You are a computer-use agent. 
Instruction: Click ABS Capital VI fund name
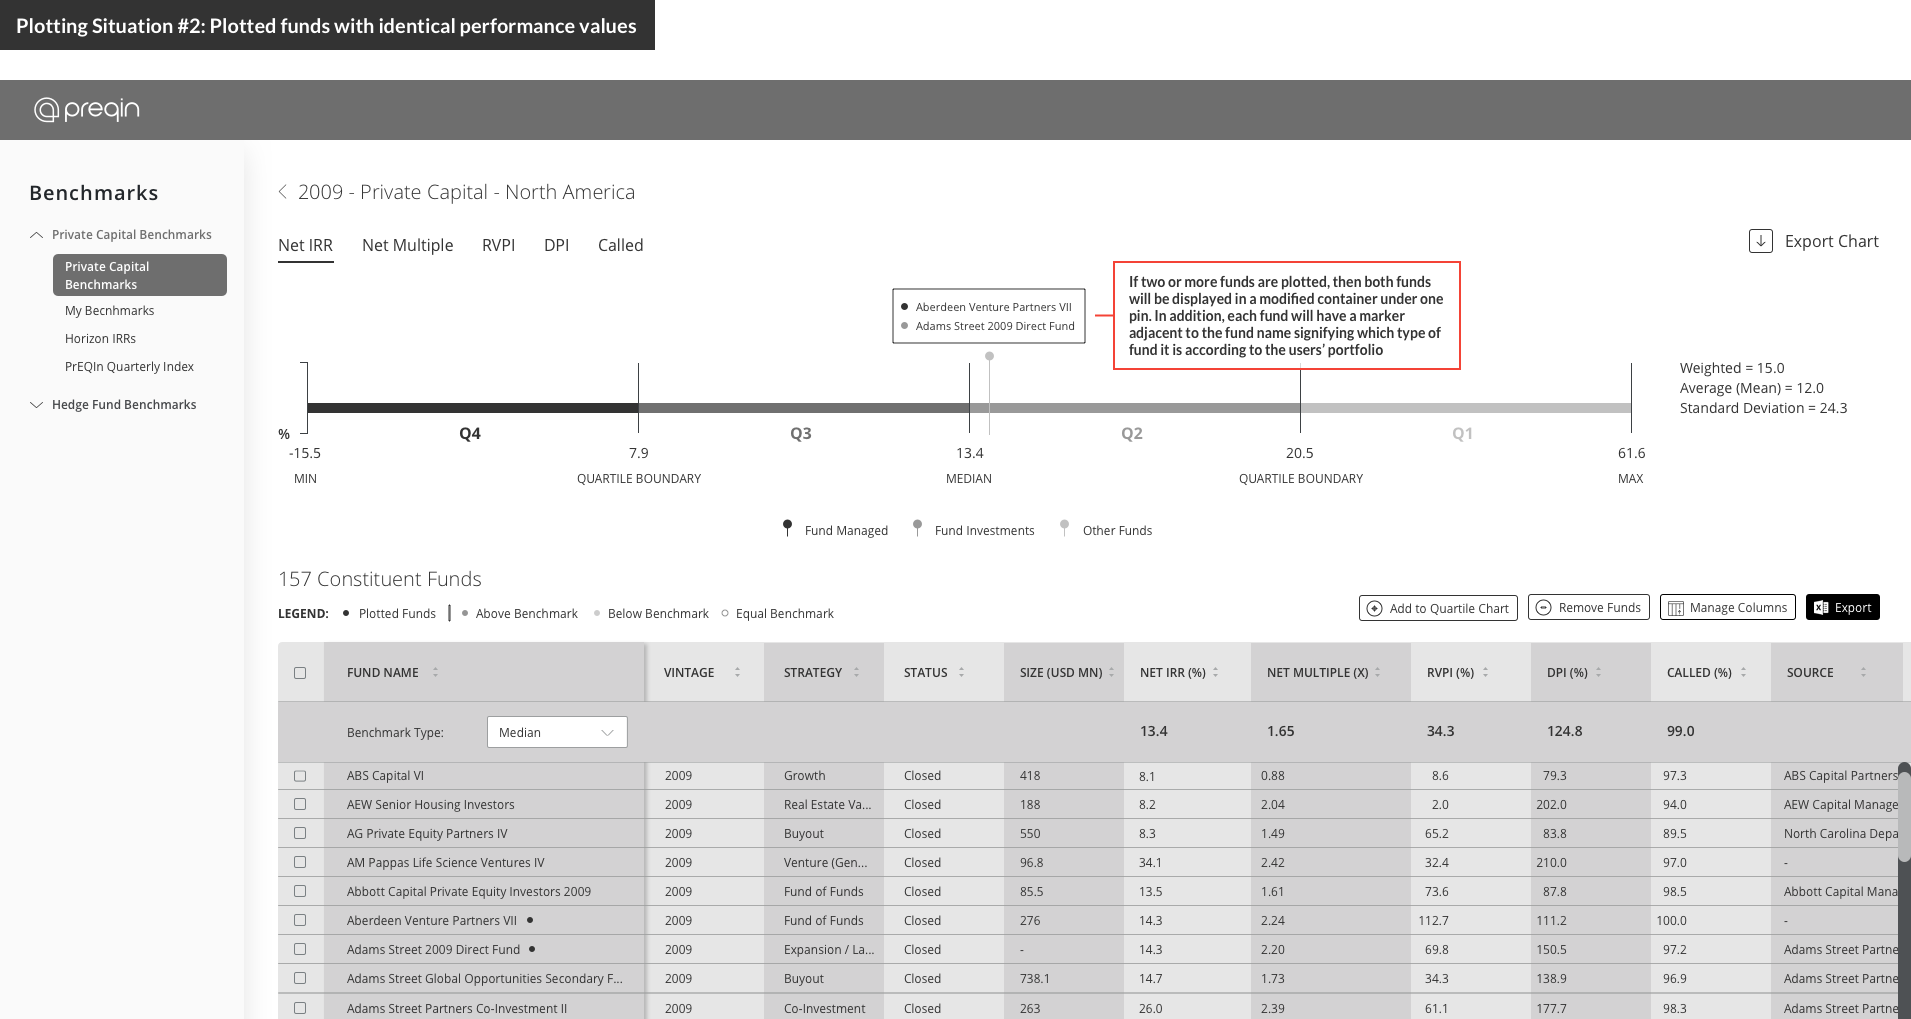tap(385, 776)
